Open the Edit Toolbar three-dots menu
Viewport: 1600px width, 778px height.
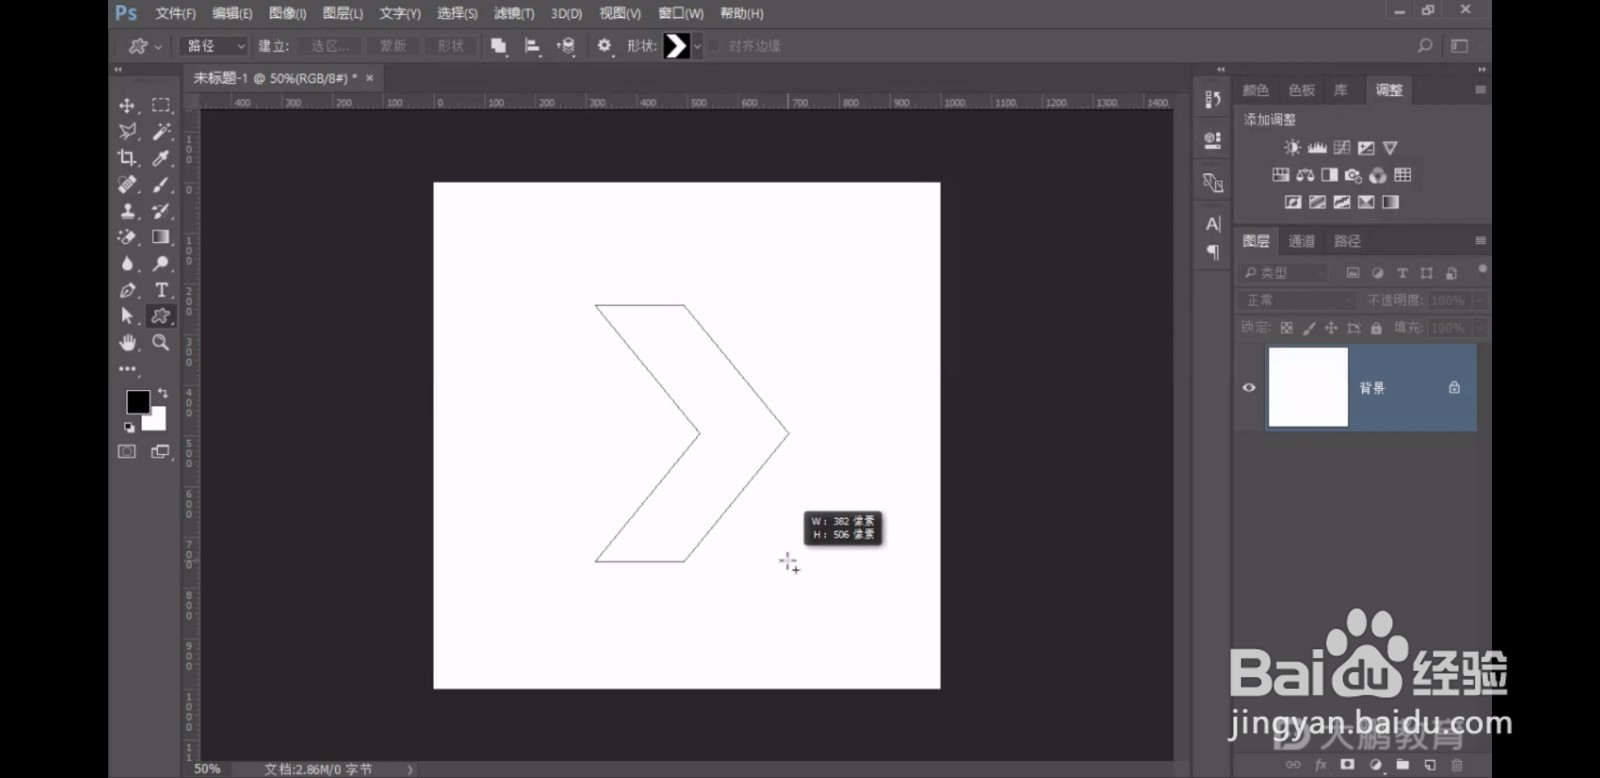[127, 369]
